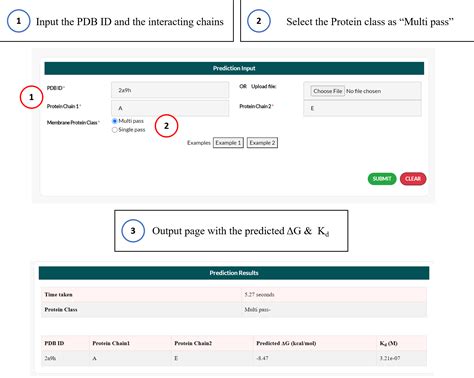Viewport: 474px width, 378px height.
Task: Click the '2a9h' cell in results table
Action: [x=50, y=358]
